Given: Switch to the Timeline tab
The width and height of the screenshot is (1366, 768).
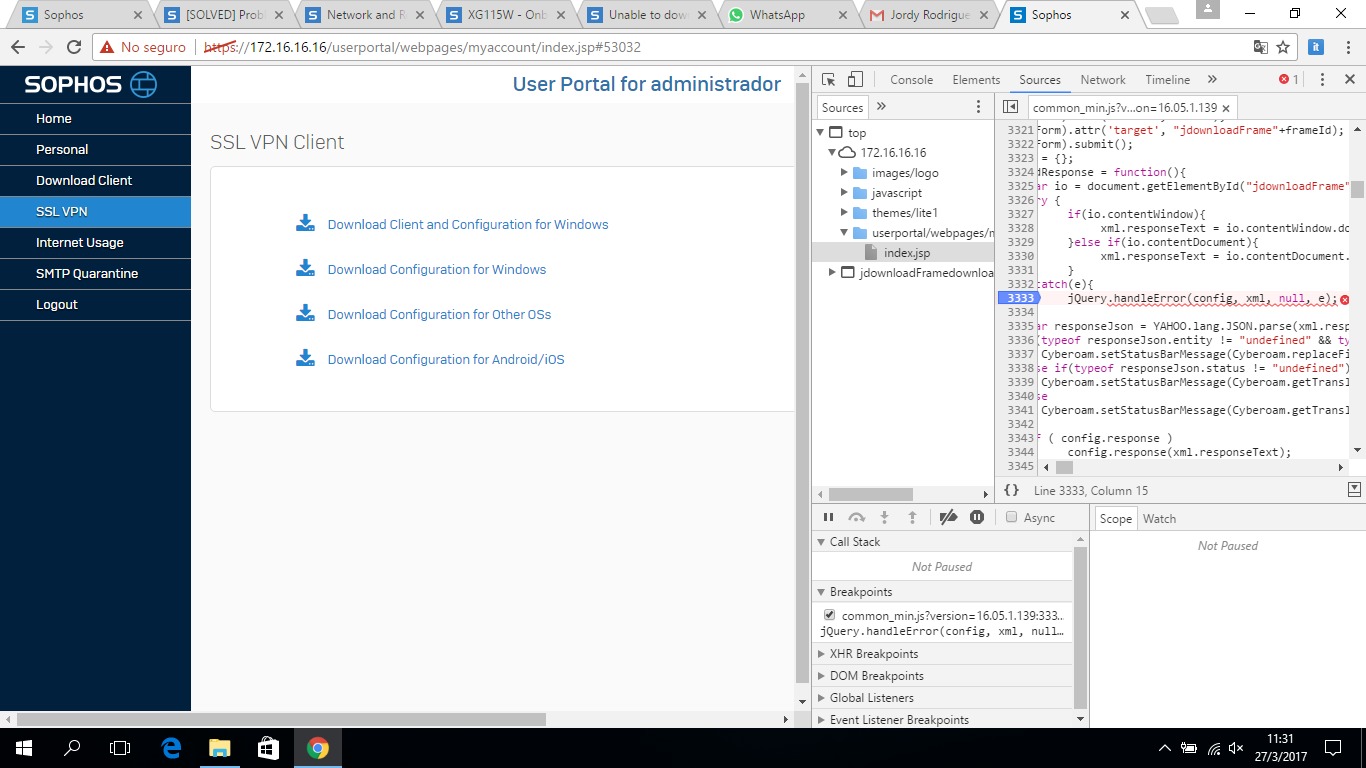Looking at the screenshot, I should tap(1167, 80).
